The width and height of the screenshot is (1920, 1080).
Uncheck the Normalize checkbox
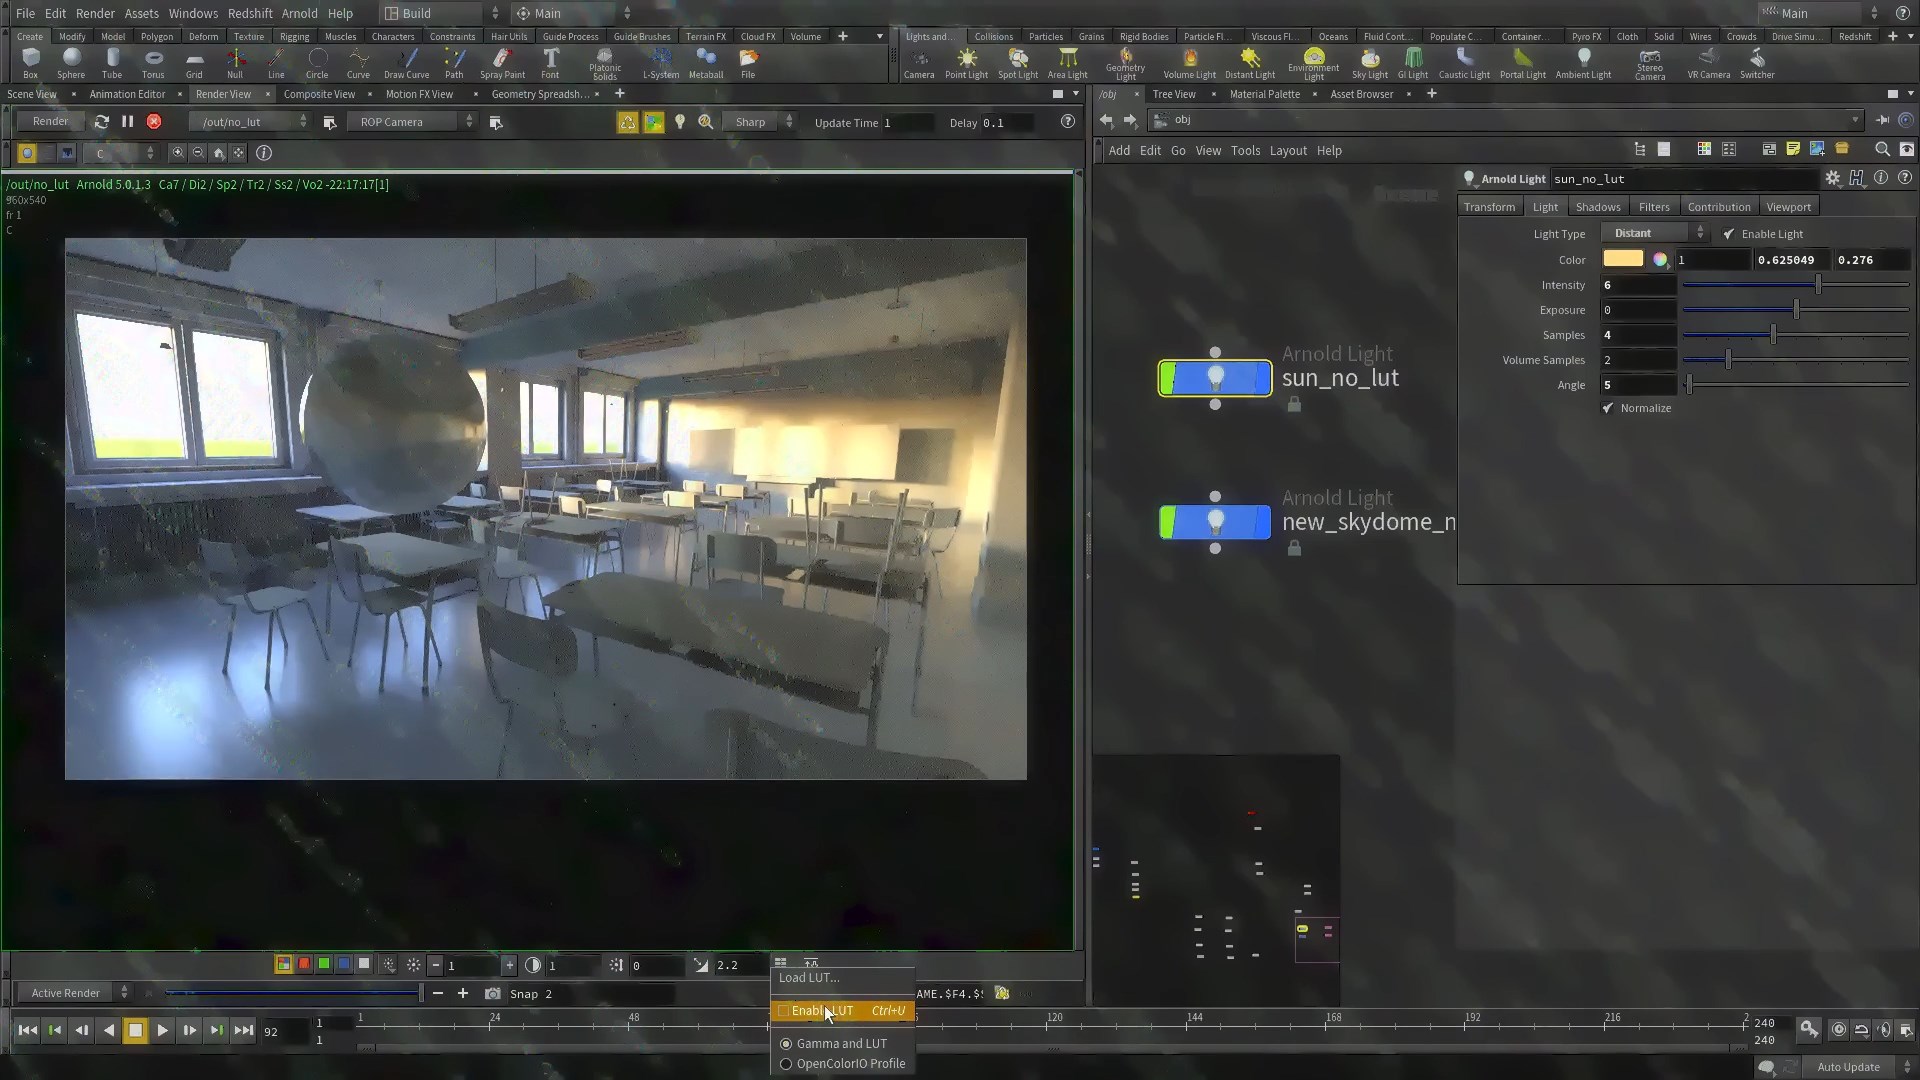pyautogui.click(x=1608, y=408)
